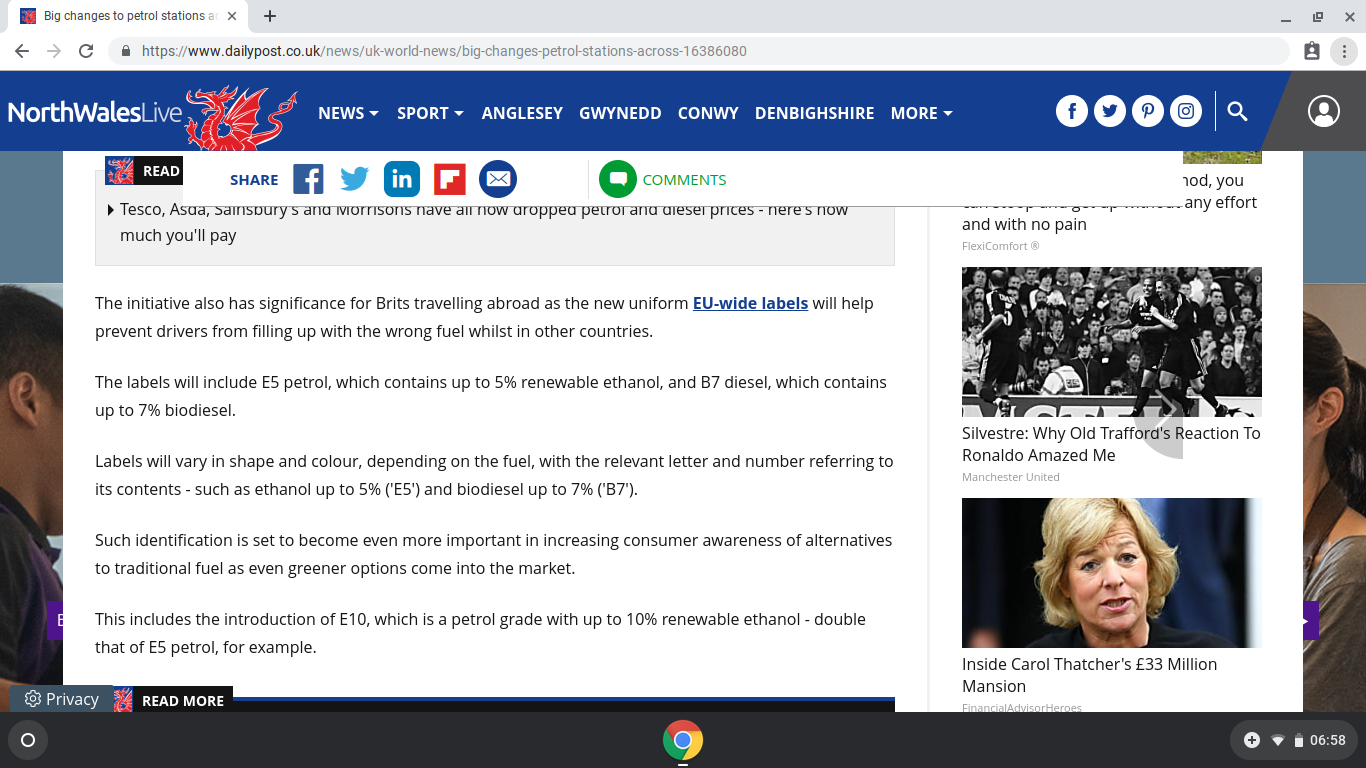Share article by email
This screenshot has height=768, width=1366.
point(498,180)
